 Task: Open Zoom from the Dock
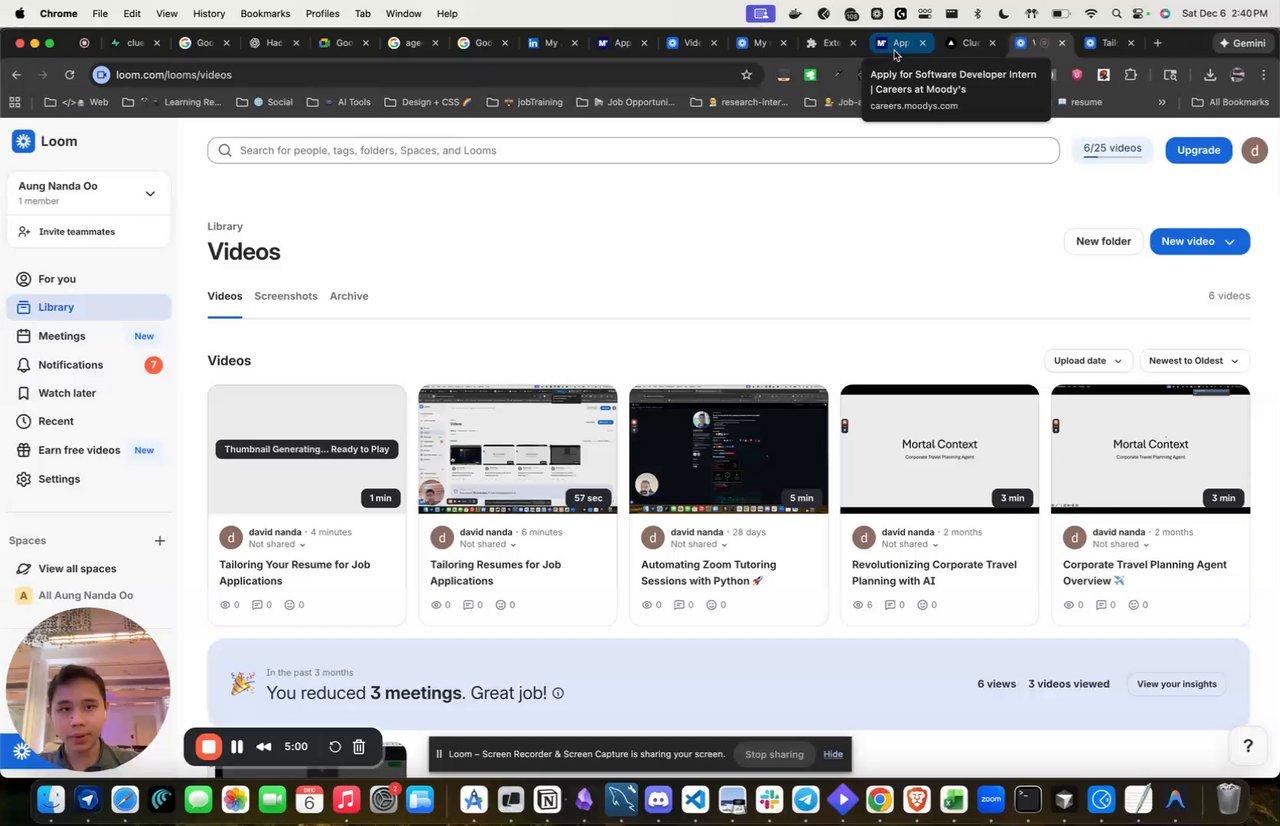tap(991, 799)
